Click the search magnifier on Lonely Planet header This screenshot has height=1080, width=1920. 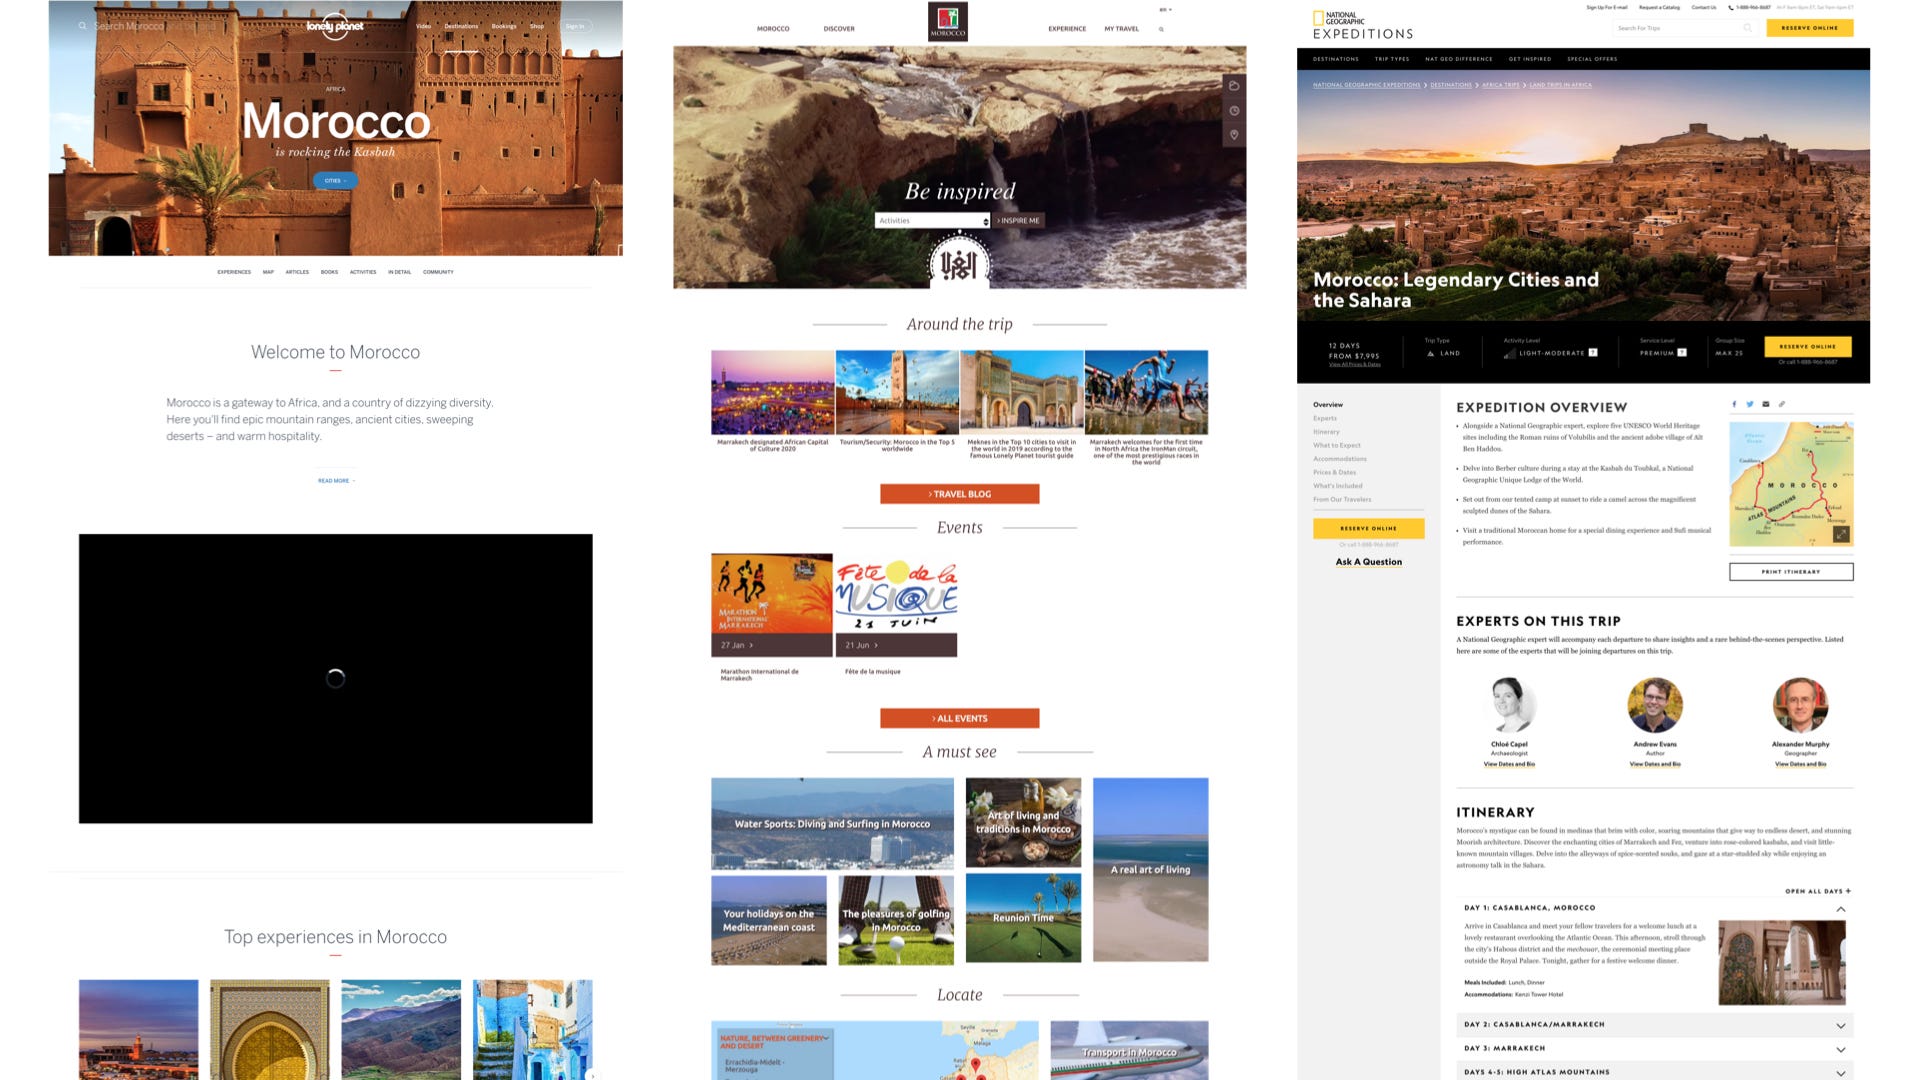[x=82, y=27]
